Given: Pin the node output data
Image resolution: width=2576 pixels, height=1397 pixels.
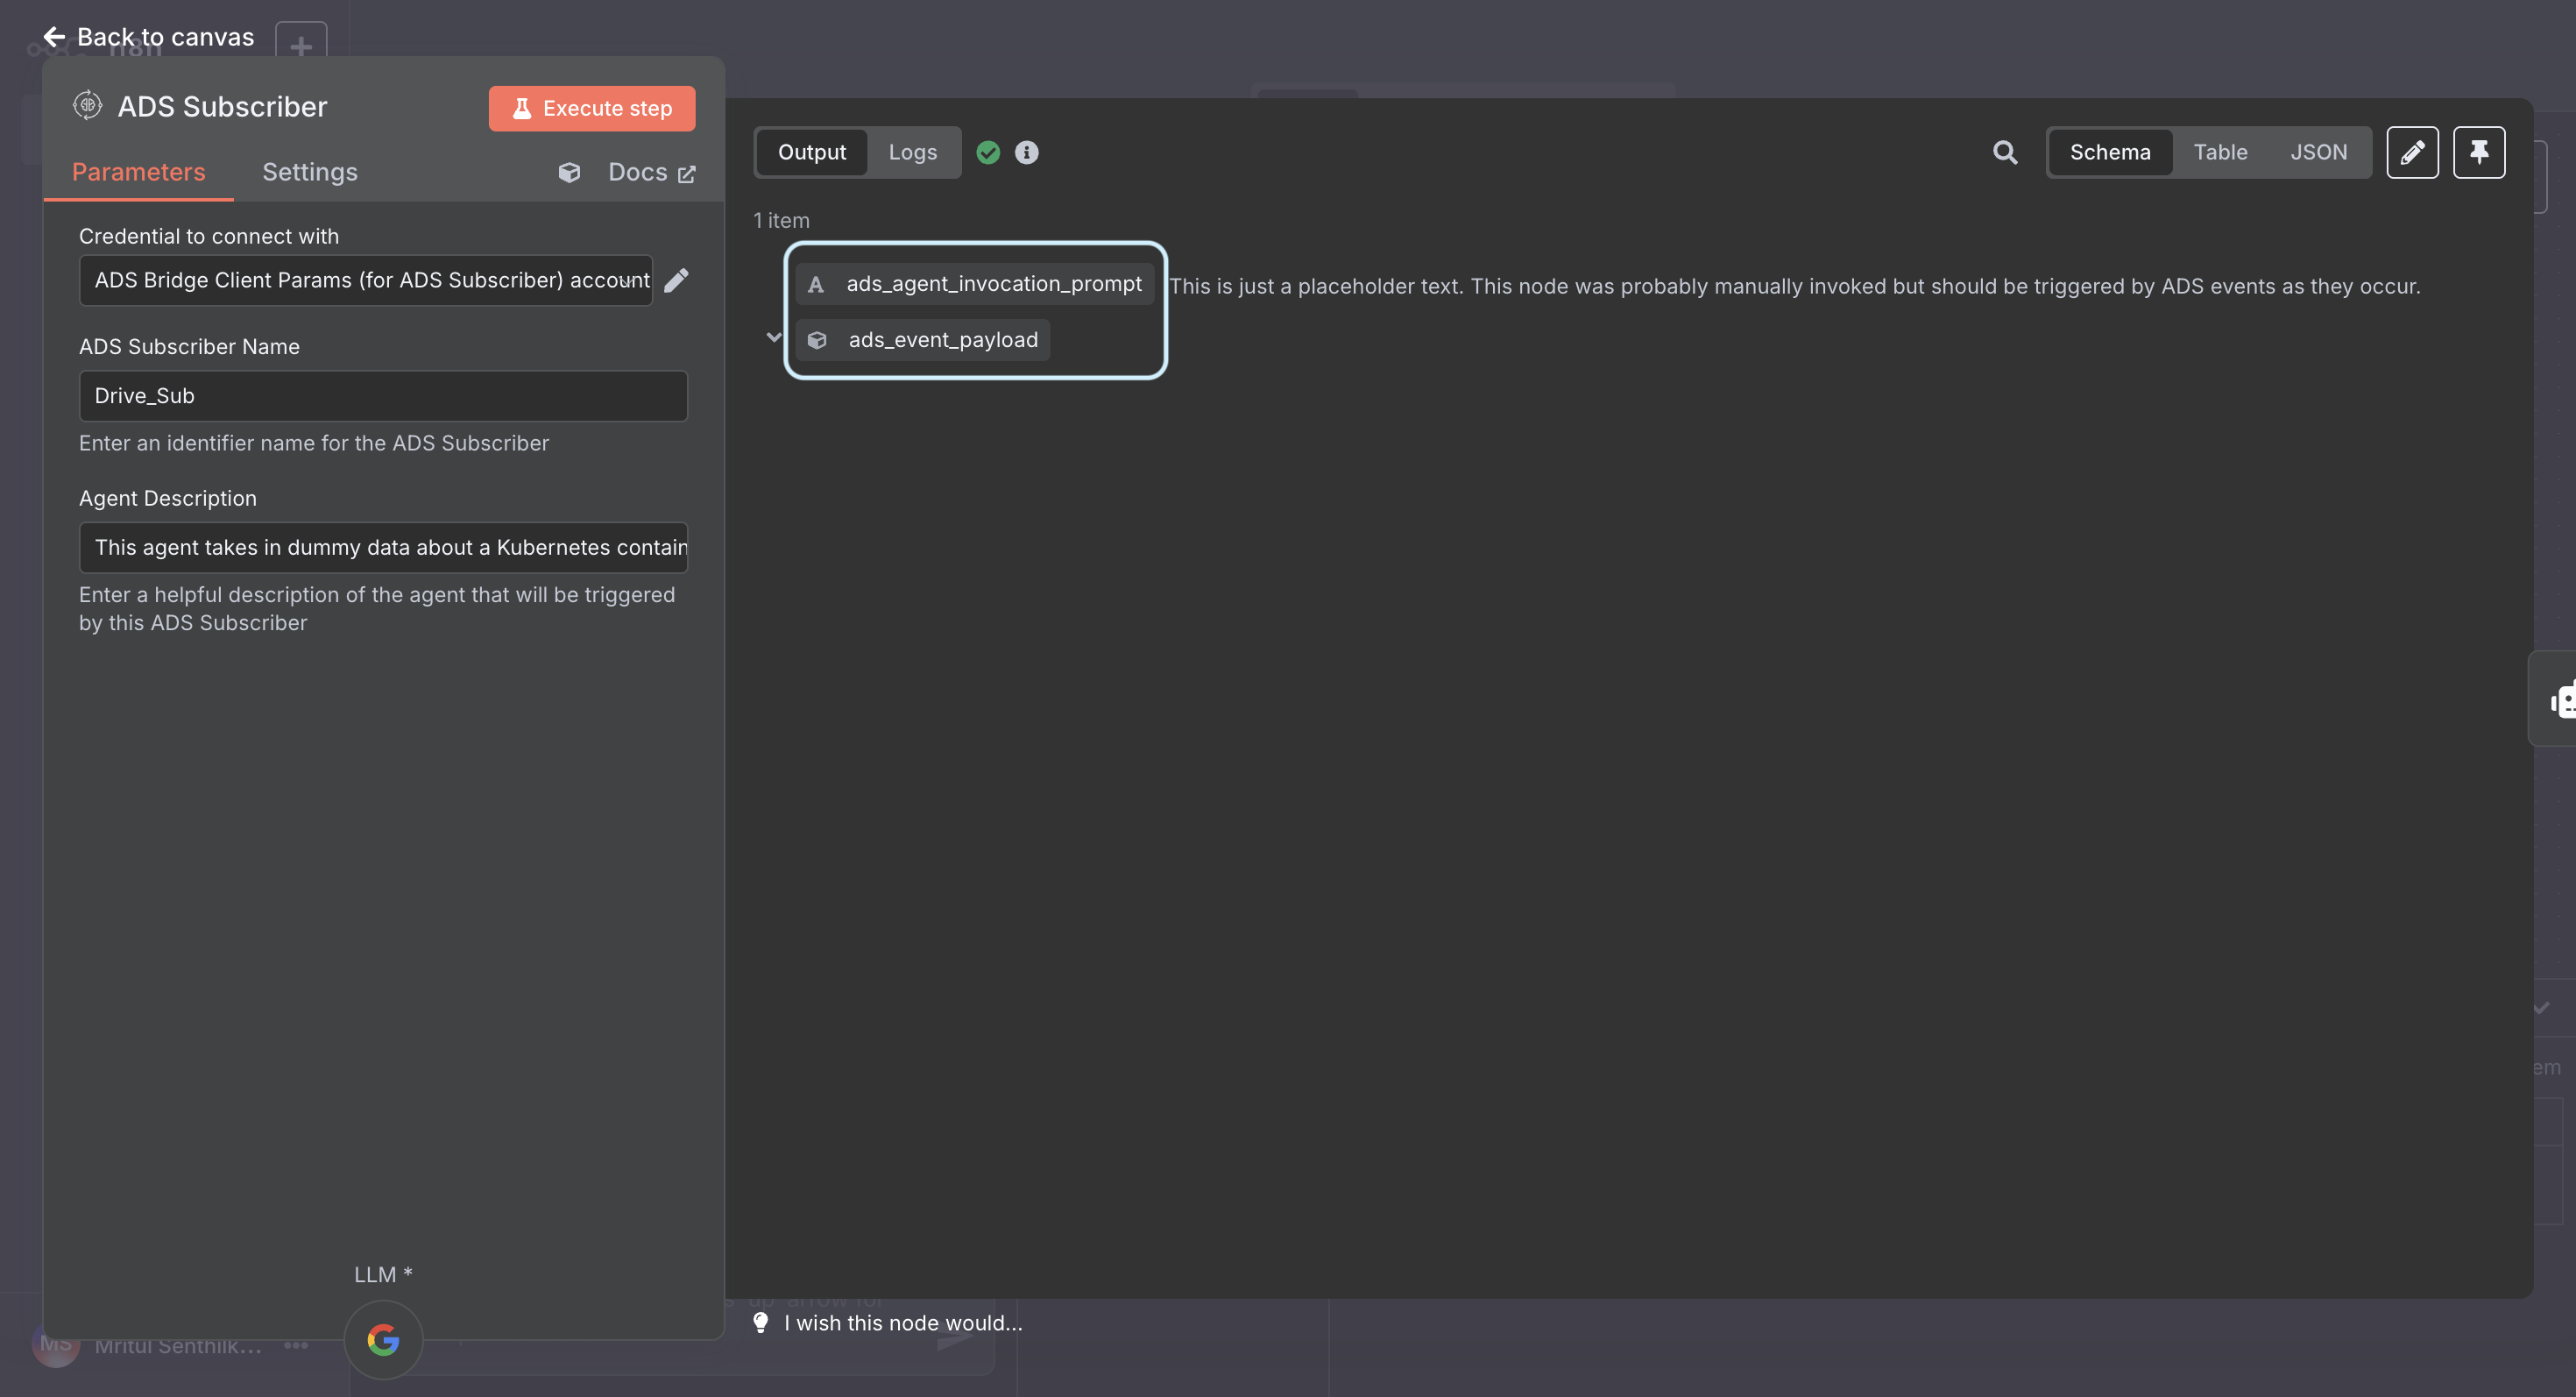Looking at the screenshot, I should pos(2479,152).
